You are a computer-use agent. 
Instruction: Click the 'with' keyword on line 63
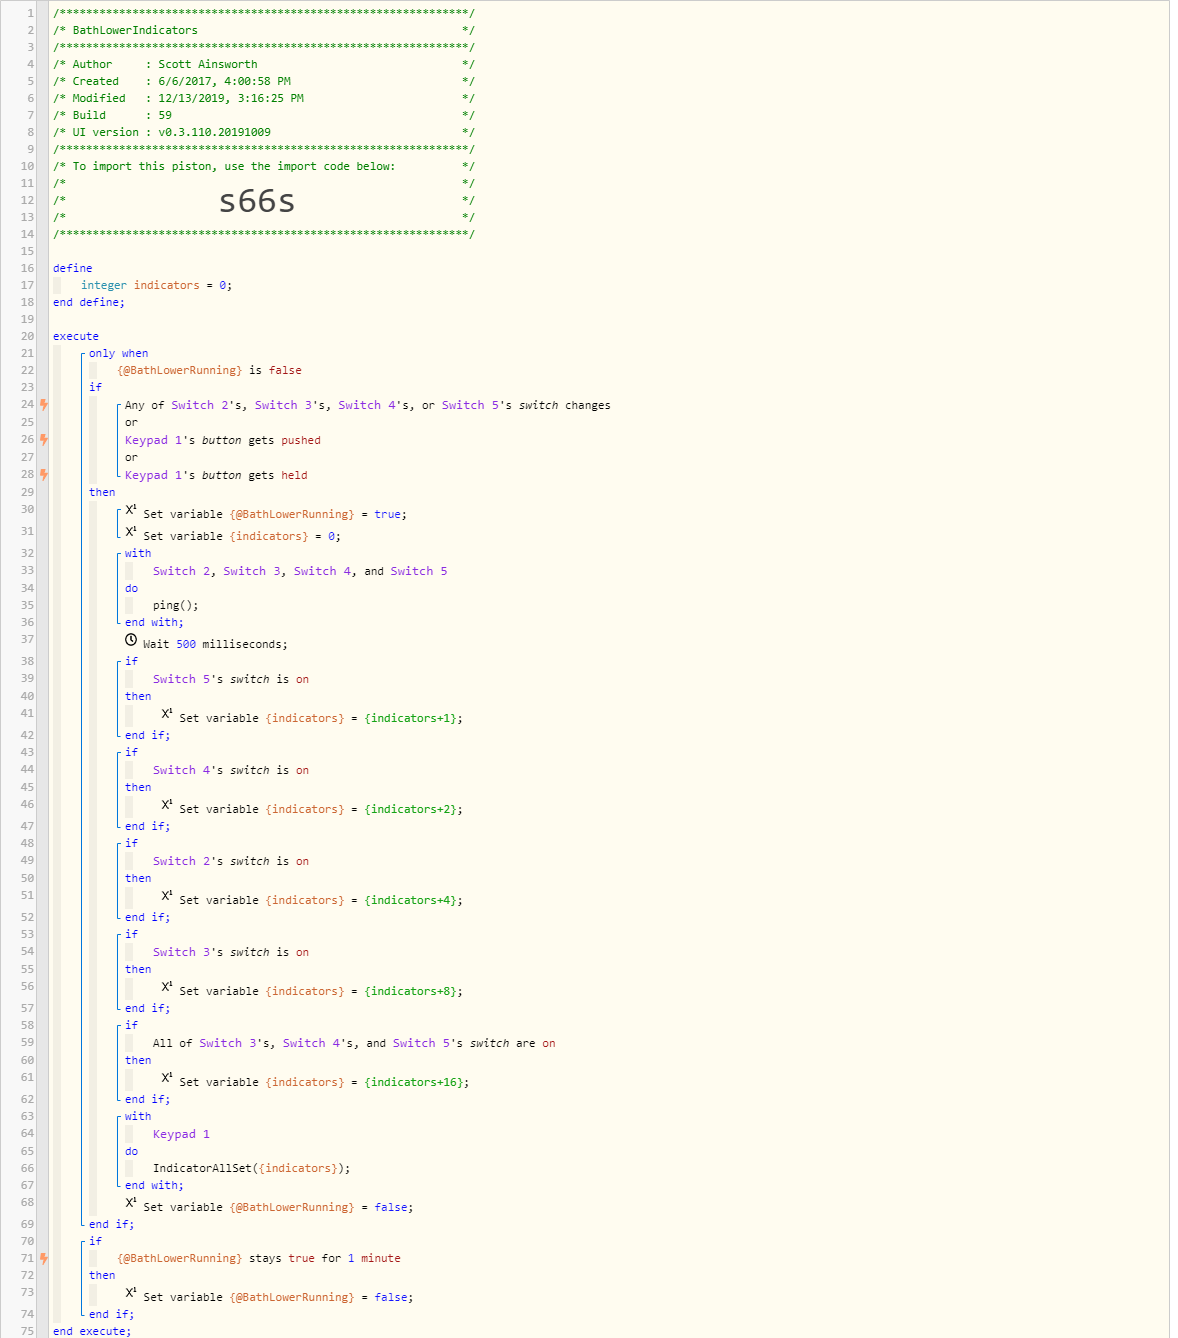coord(138,1116)
